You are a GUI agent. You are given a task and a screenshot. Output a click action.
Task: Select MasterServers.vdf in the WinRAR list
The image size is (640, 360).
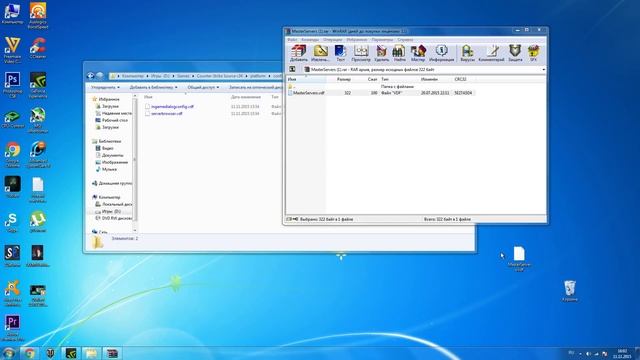pos(309,93)
